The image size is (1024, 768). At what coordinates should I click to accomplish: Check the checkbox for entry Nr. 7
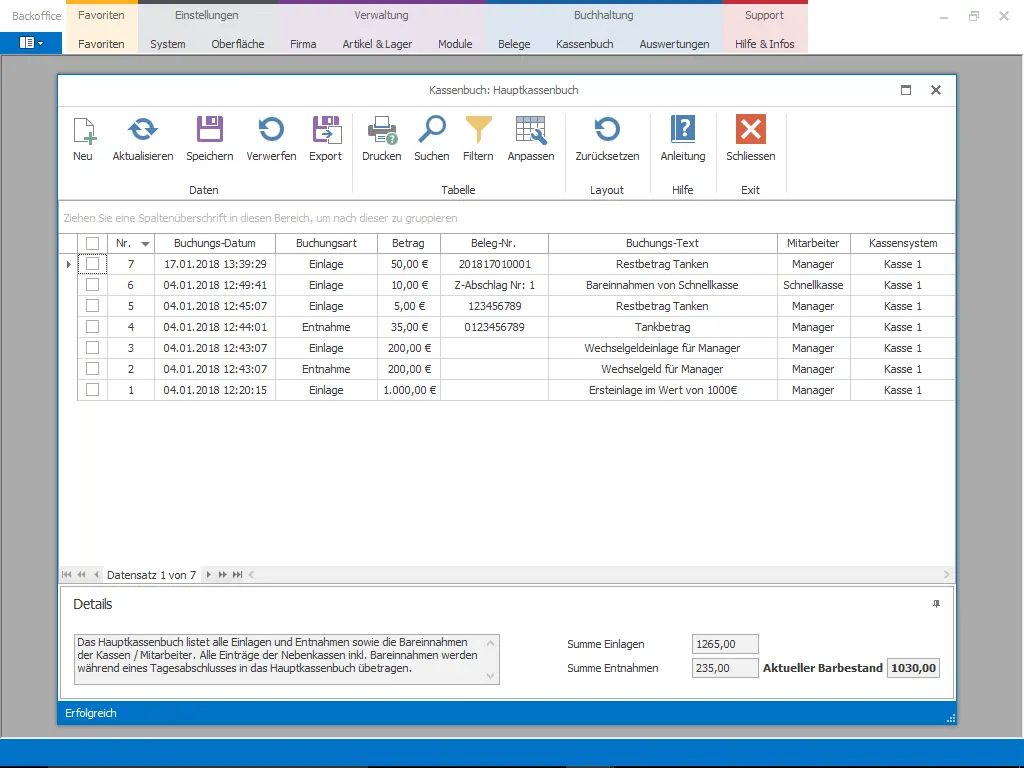point(92,264)
